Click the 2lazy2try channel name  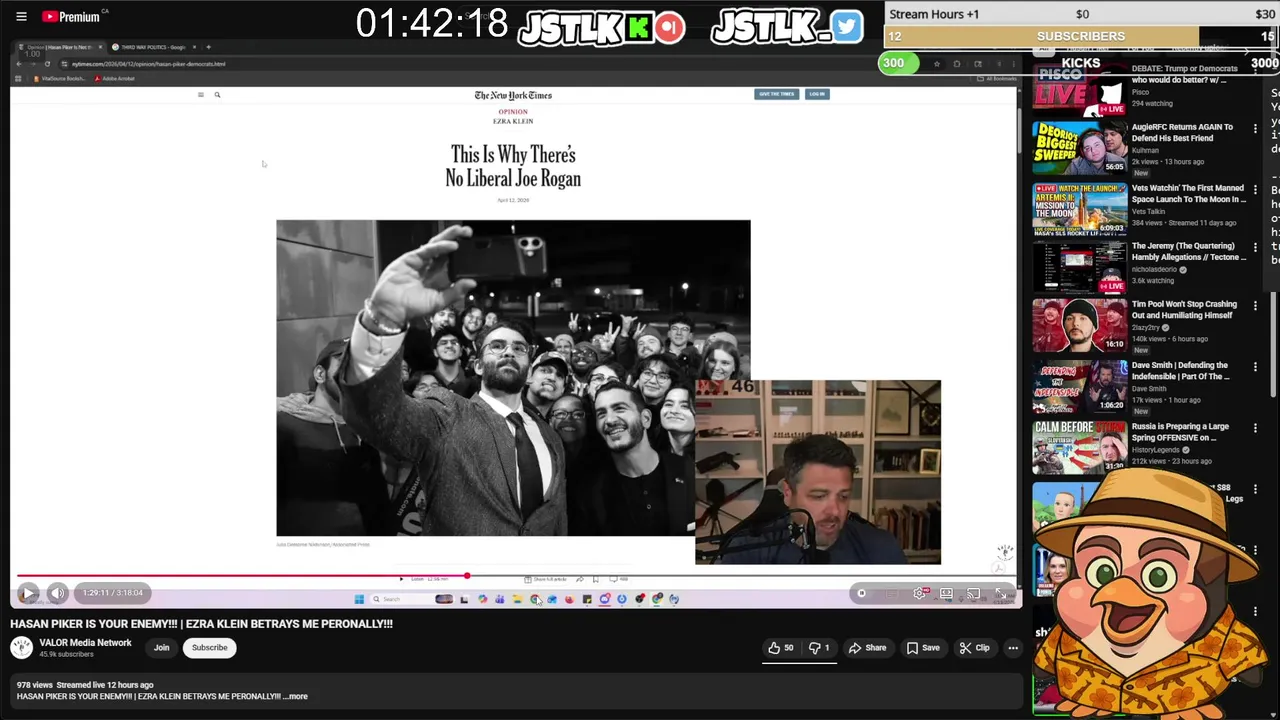pyautogui.click(x=1147, y=327)
